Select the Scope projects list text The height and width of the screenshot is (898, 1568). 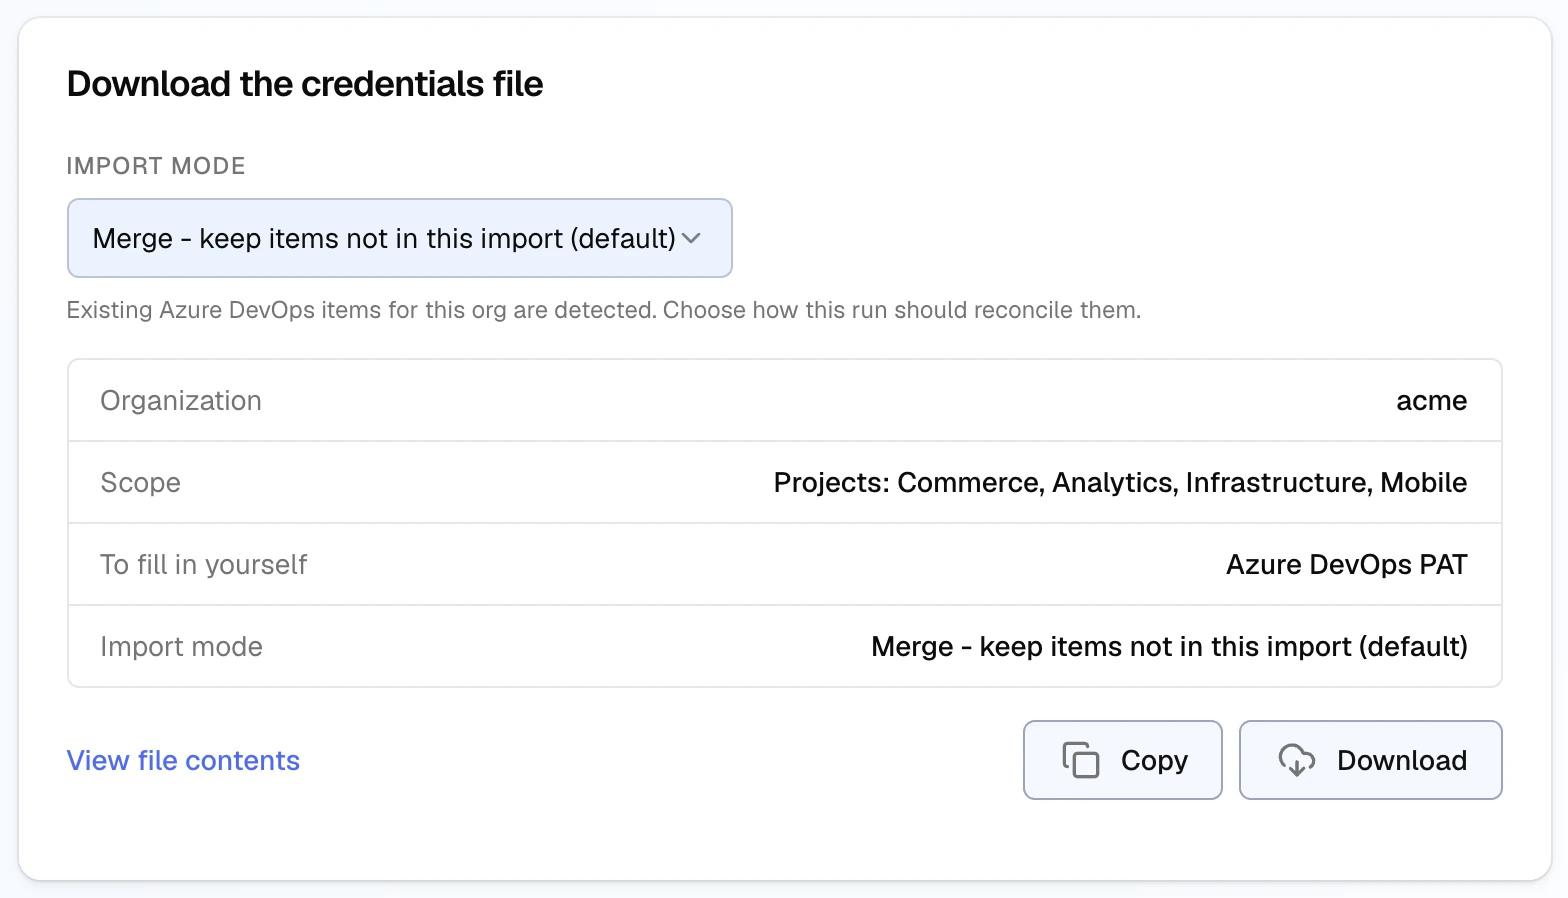(x=1120, y=482)
